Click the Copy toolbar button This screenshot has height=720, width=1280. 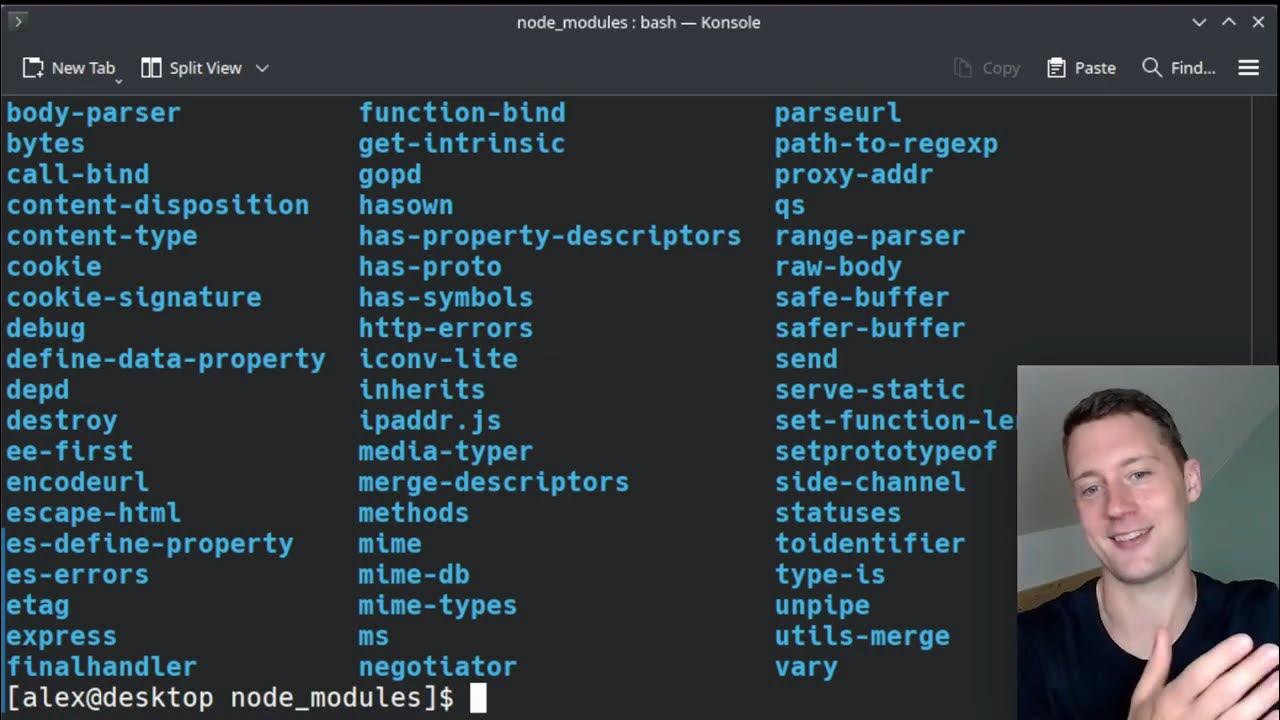987,68
